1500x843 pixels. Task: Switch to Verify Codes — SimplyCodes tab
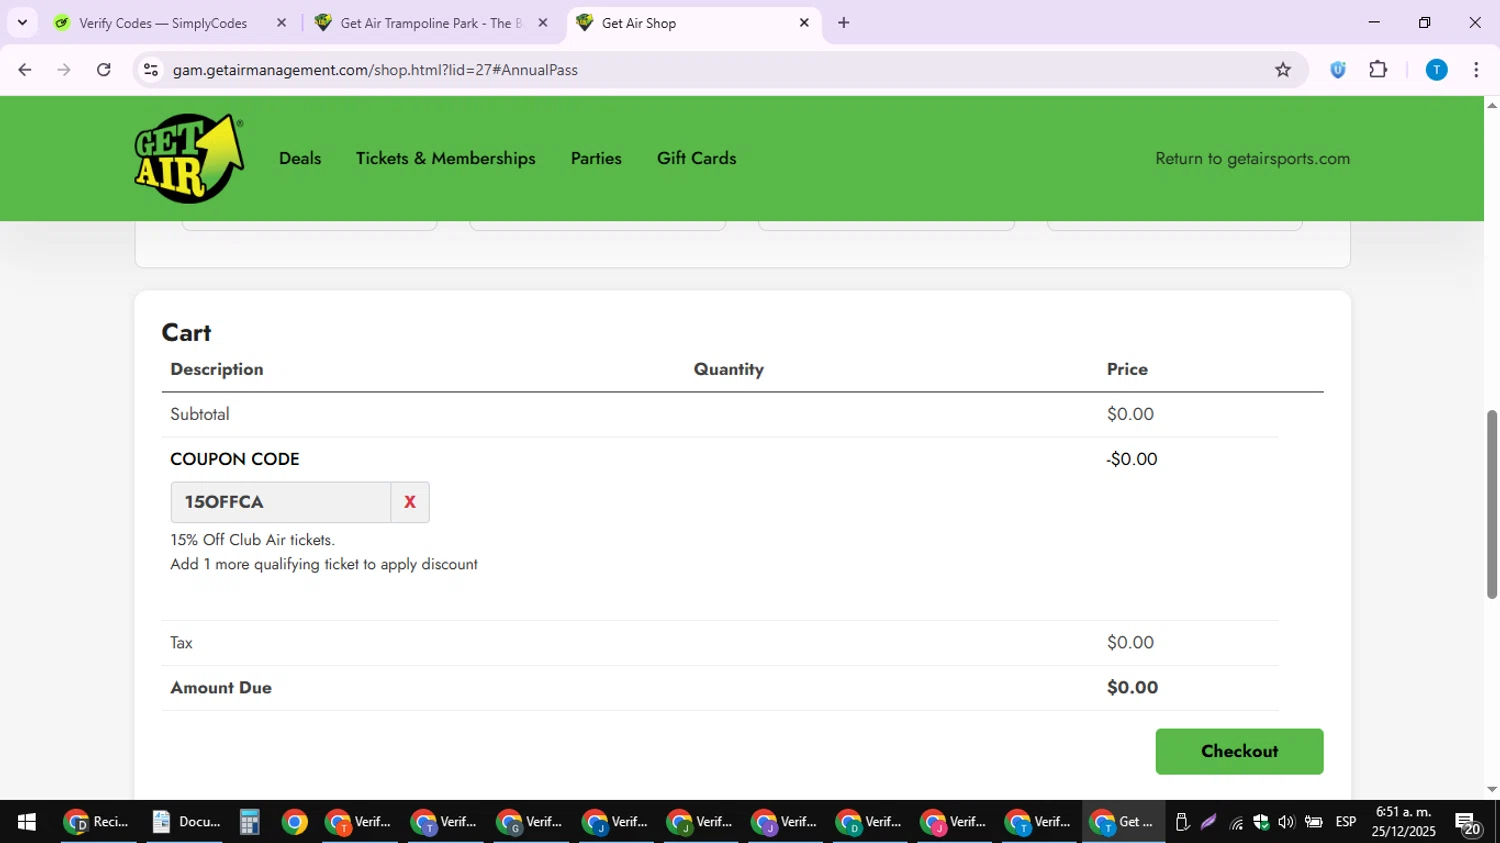tap(162, 23)
